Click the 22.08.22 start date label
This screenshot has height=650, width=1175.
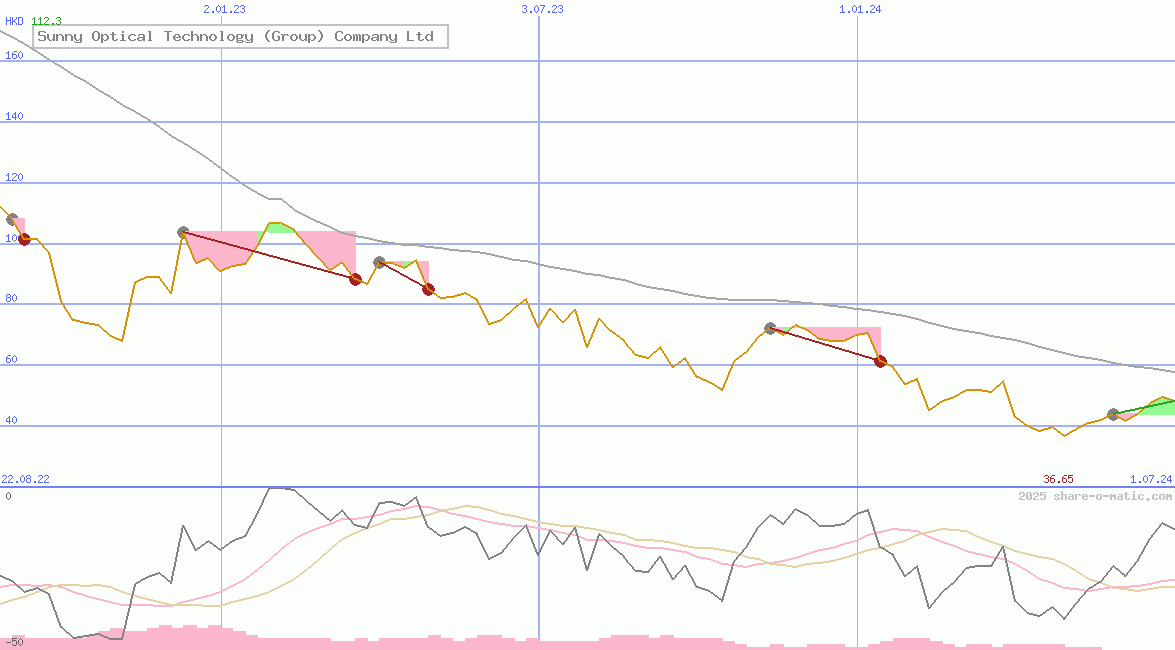25,479
